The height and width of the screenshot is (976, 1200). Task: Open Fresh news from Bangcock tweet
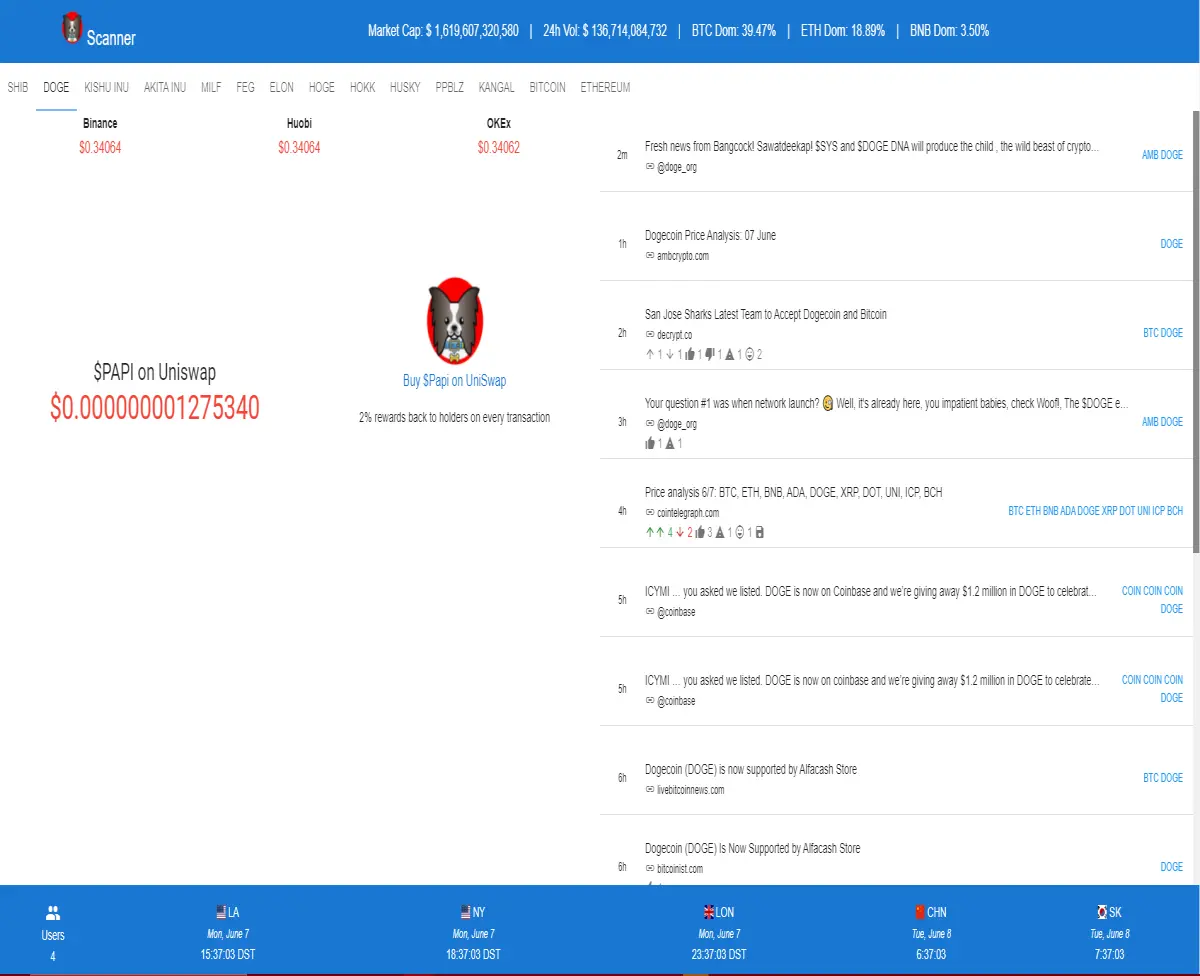(x=872, y=146)
